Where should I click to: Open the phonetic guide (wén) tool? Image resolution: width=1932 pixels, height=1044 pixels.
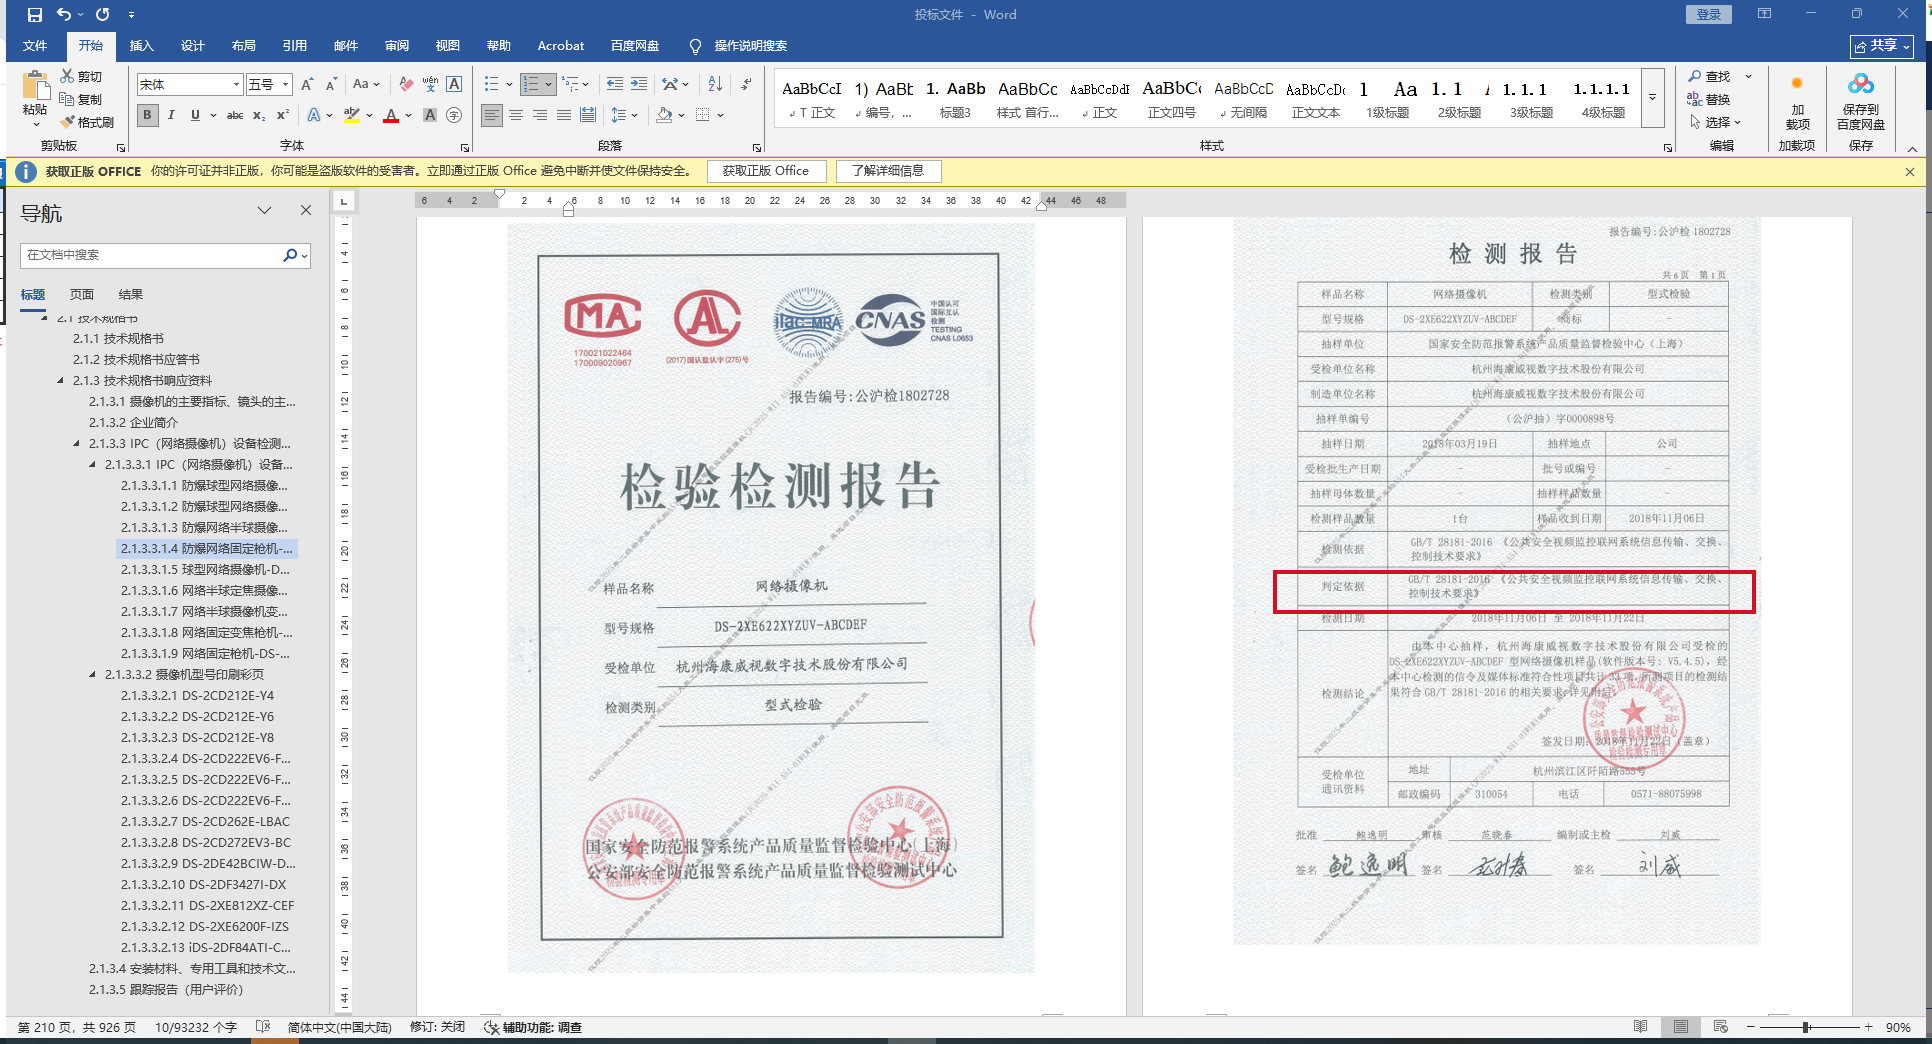coord(430,85)
